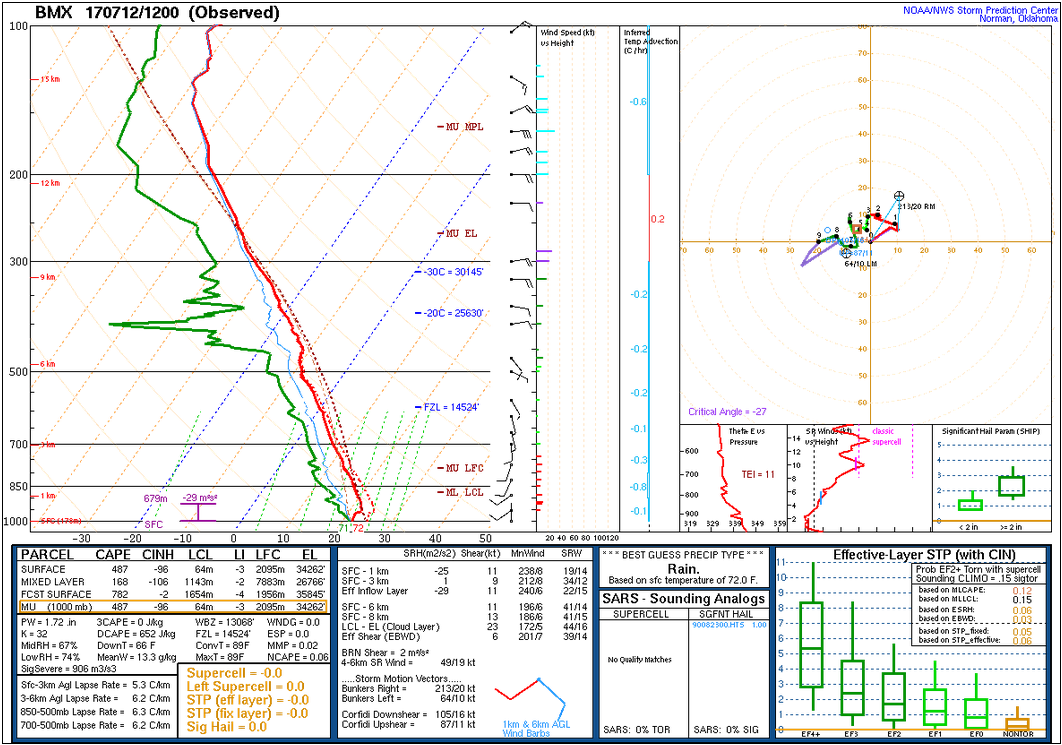Select the STP (fix layer) = -0.0 text

(248, 713)
